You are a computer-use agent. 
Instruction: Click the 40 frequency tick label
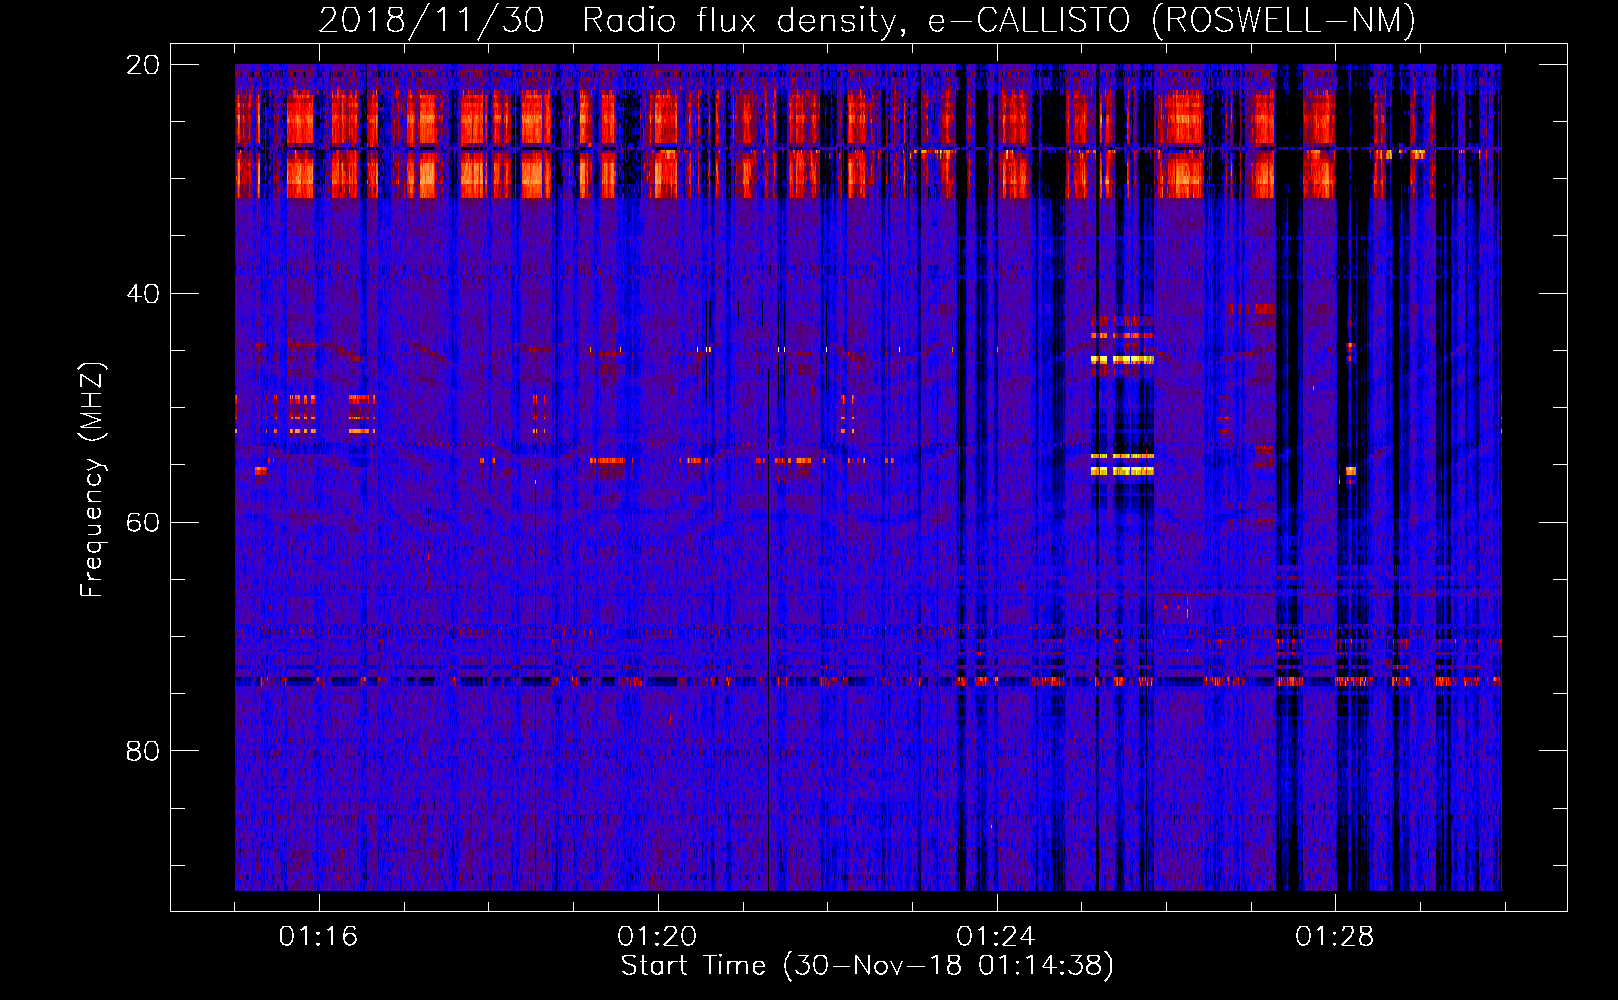pyautogui.click(x=143, y=294)
